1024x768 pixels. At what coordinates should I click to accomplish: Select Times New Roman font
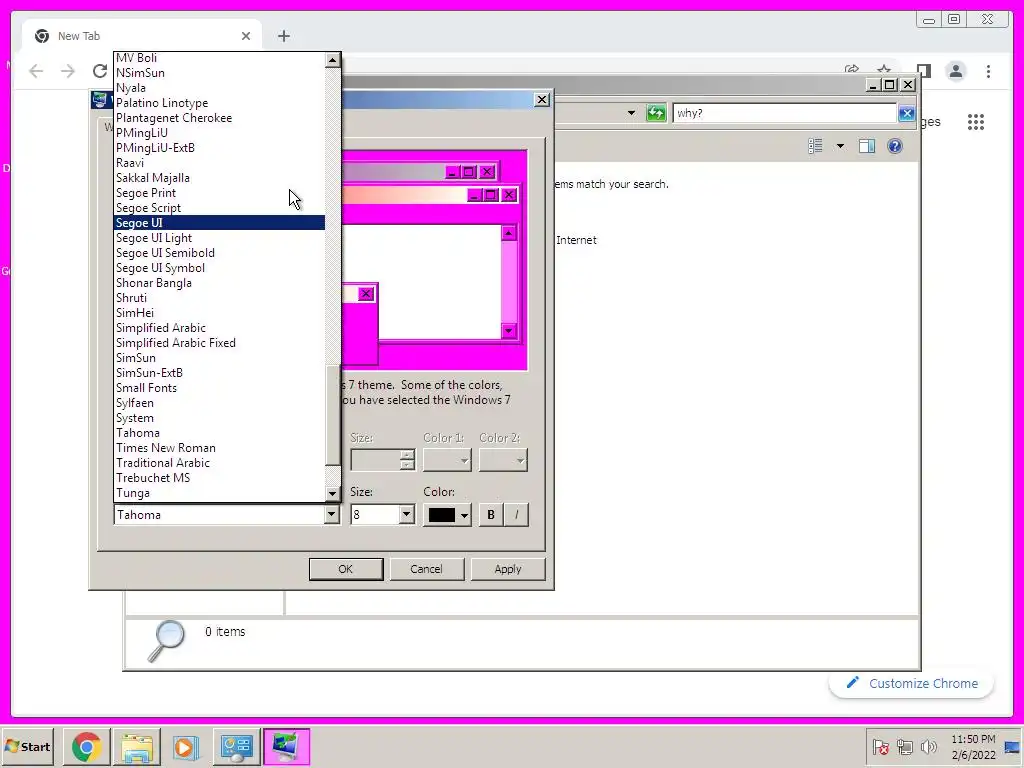[219, 448]
